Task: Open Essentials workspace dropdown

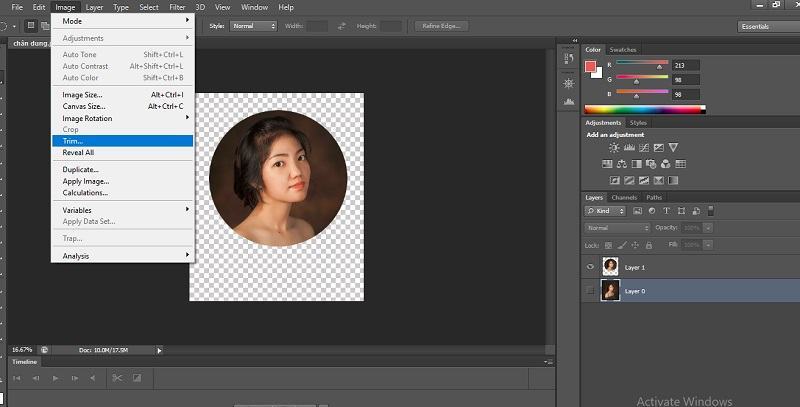Action: pos(768,27)
